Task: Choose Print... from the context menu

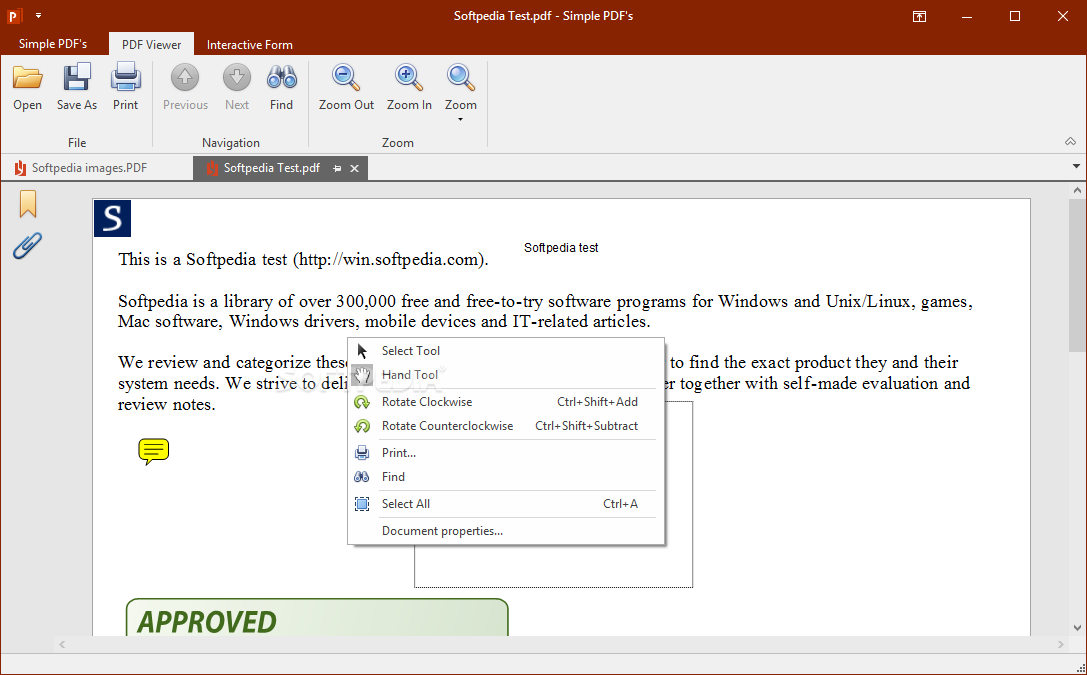Action: tap(506, 453)
